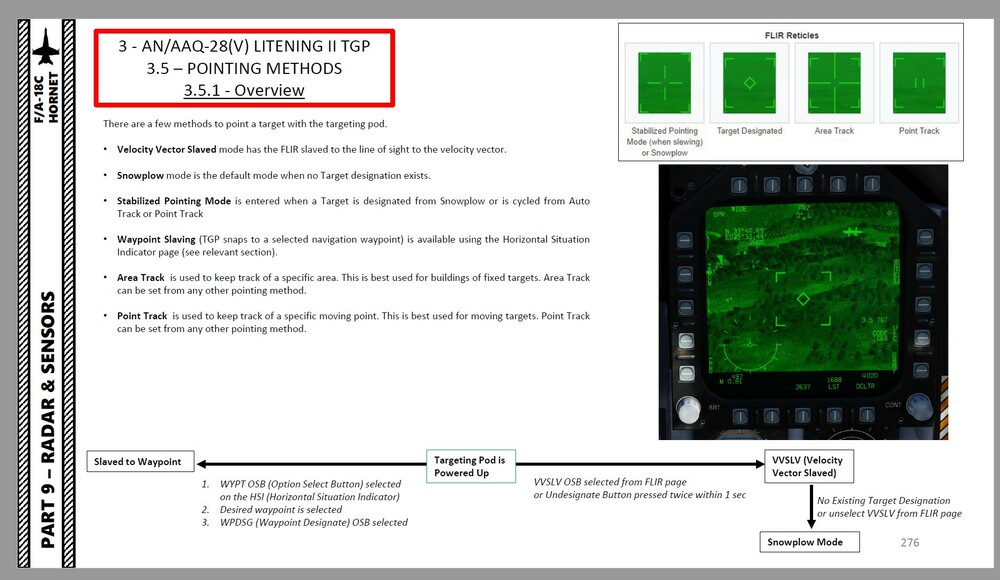
Task: Click the F/A-18C HORNET sidebar label
Action: 47,97
